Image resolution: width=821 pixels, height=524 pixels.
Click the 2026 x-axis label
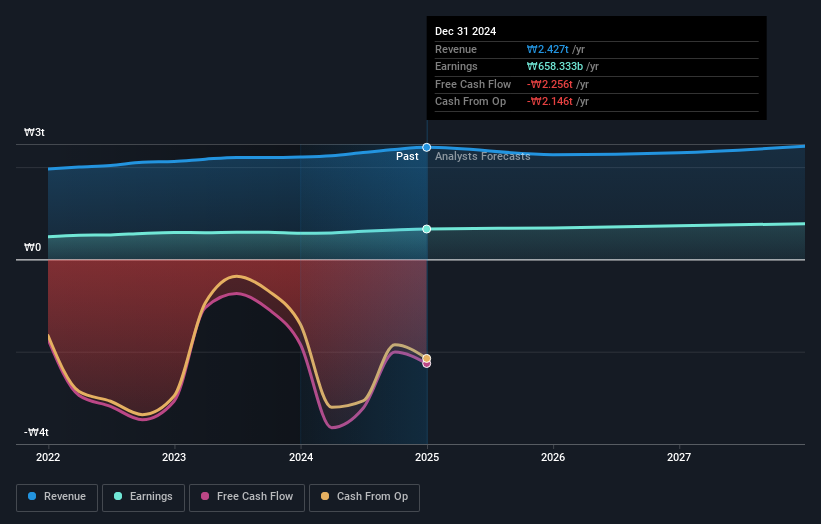pyautogui.click(x=553, y=457)
